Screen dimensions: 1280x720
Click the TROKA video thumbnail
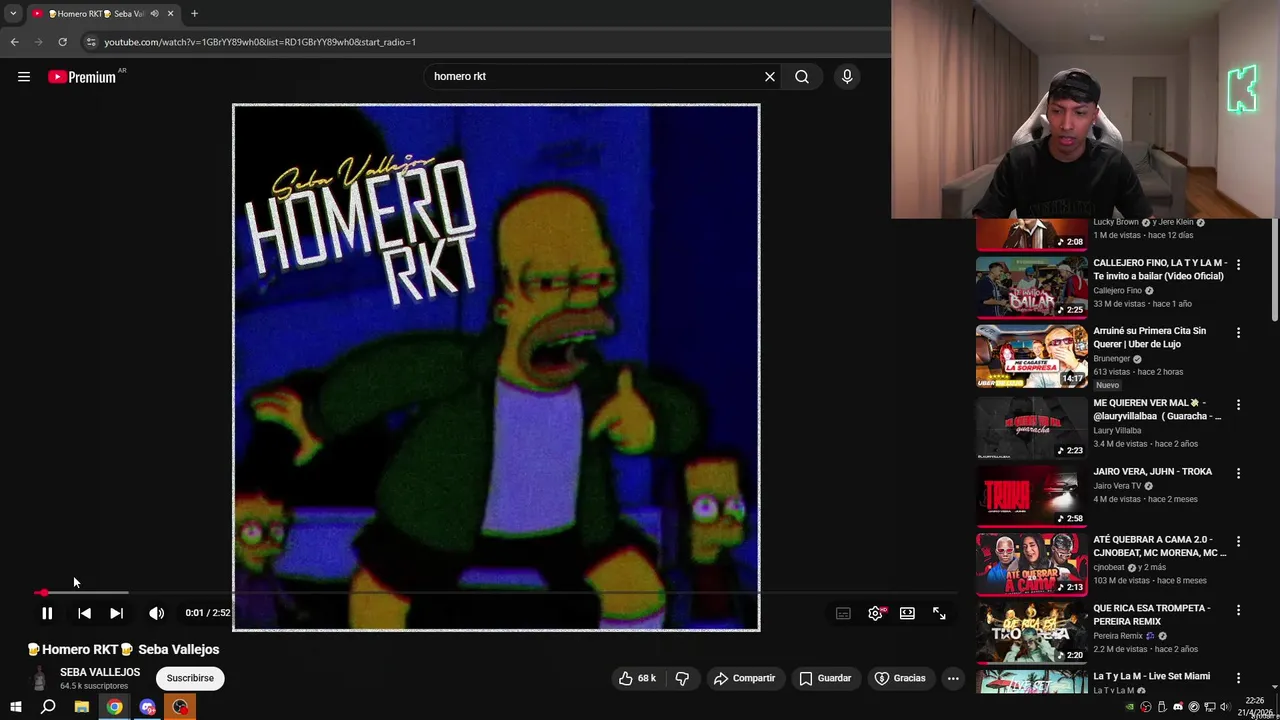pos(1031,496)
